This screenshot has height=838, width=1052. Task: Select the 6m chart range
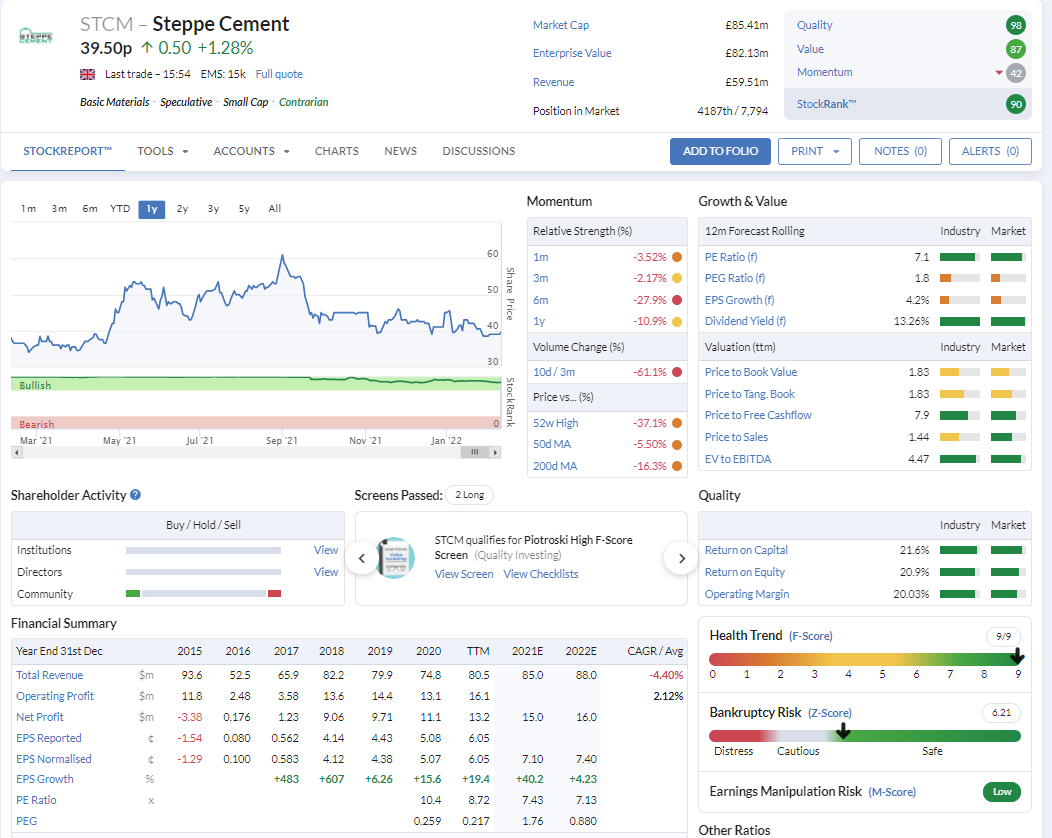90,209
